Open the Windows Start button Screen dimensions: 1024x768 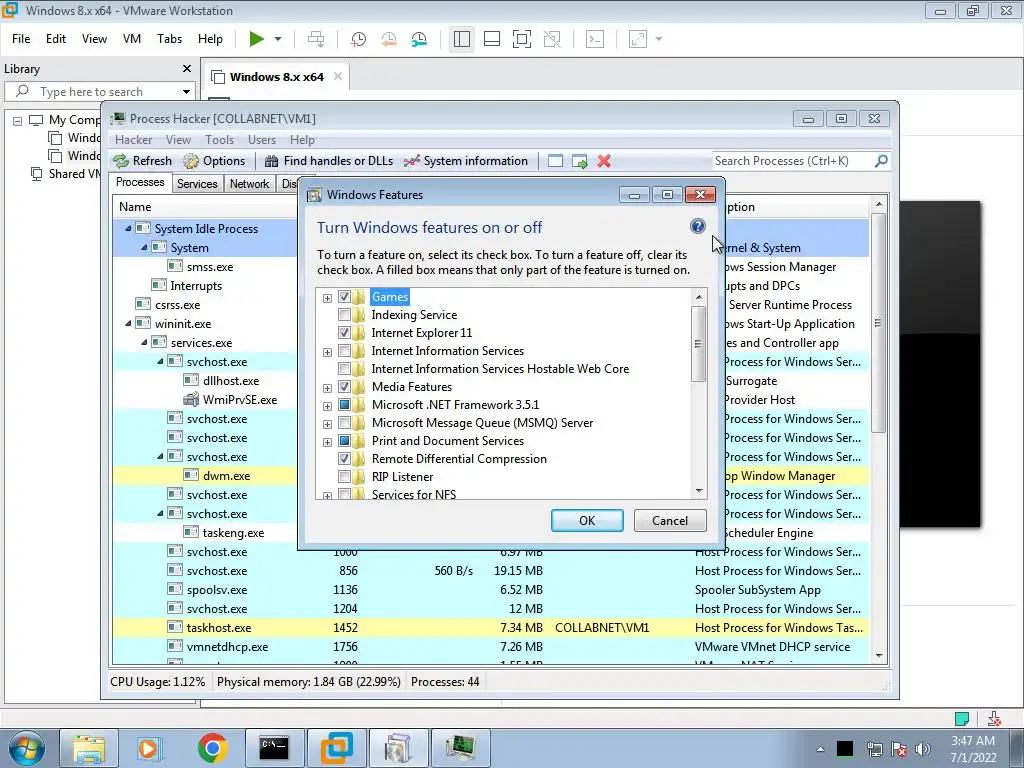coord(27,748)
